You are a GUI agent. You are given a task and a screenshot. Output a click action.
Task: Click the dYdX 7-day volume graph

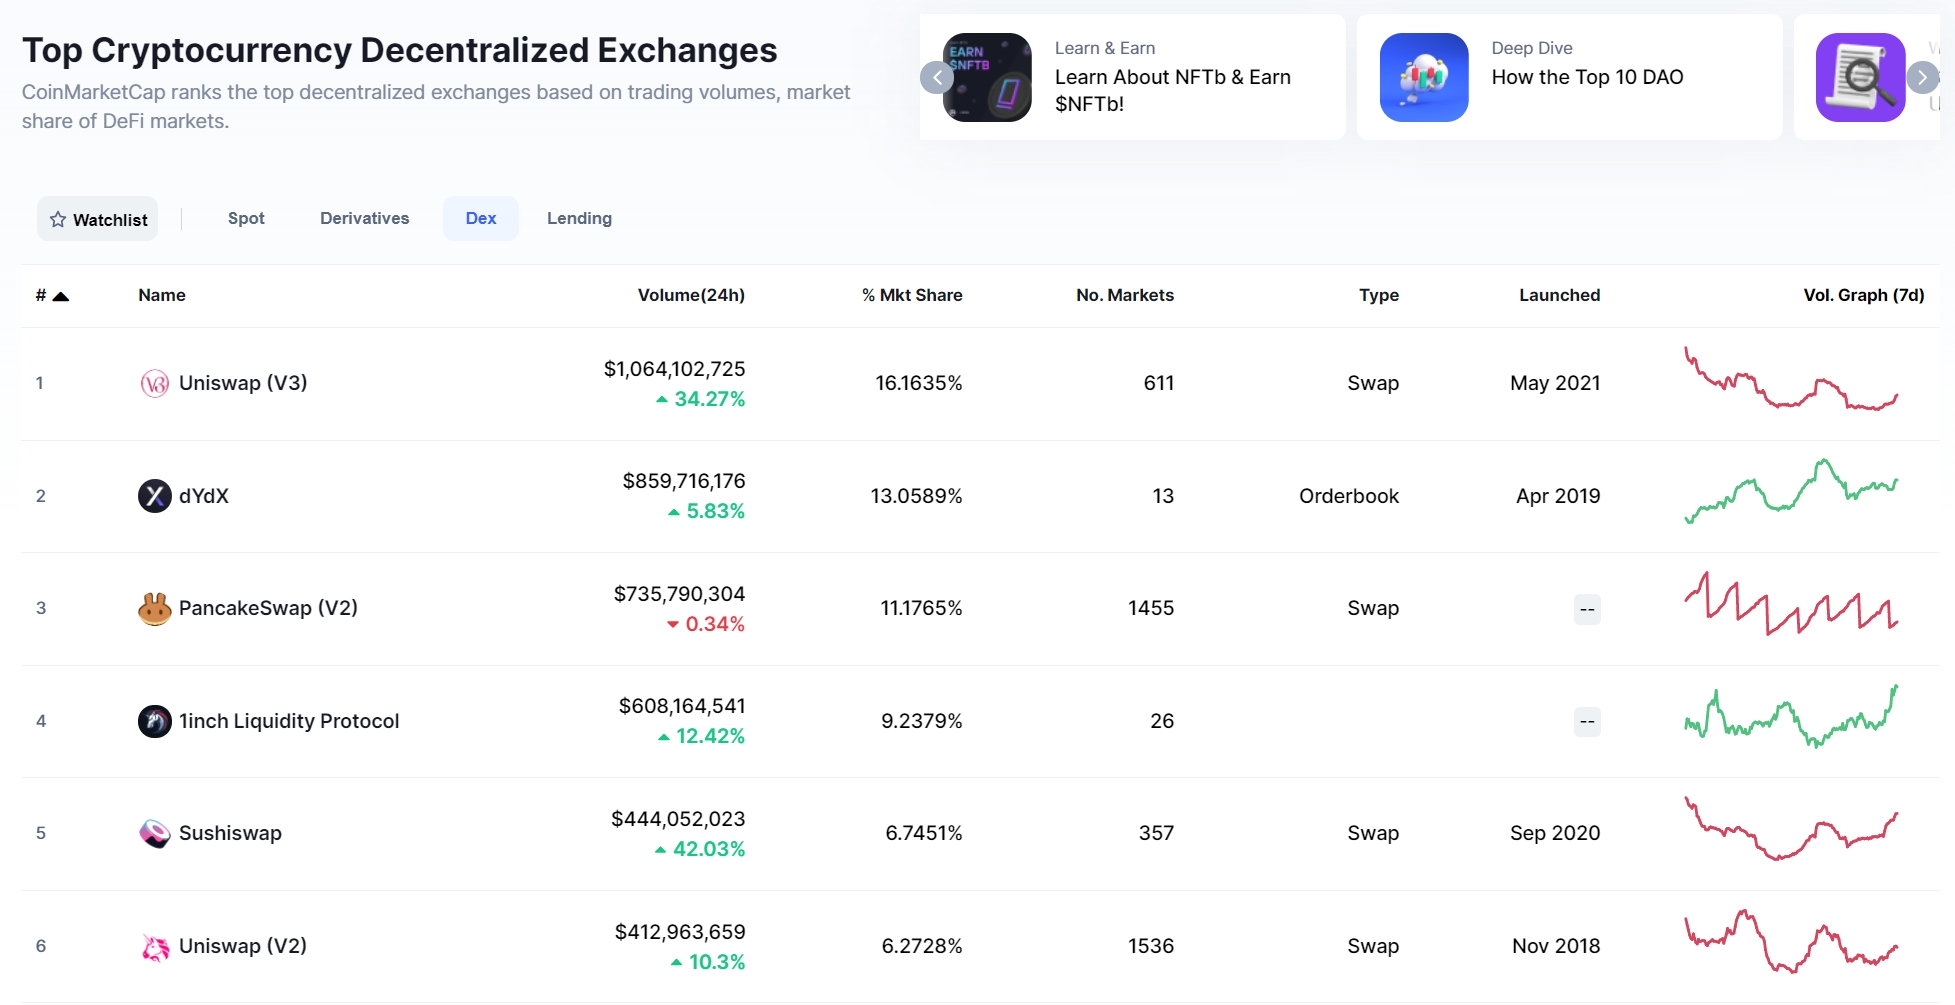click(1791, 491)
